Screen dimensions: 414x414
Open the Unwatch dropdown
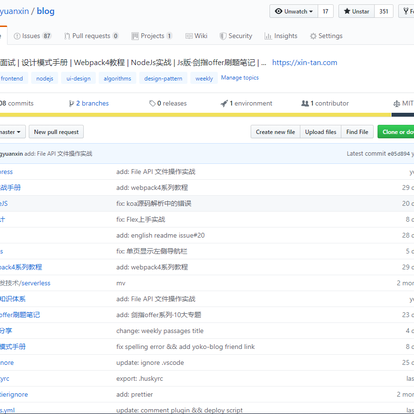(x=294, y=11)
